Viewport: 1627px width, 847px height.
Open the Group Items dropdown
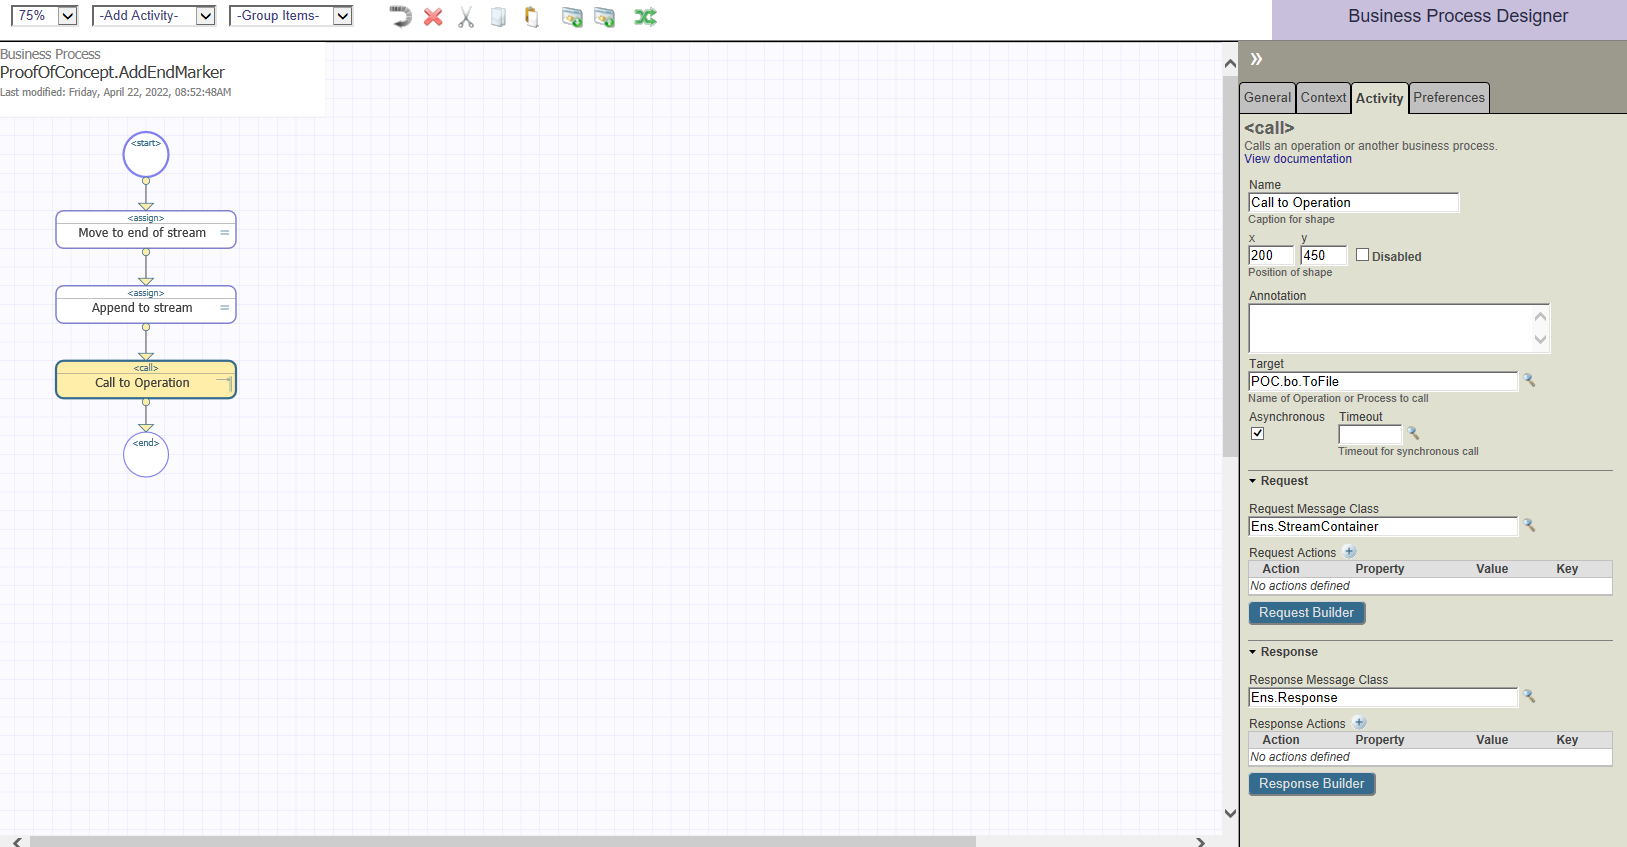[x=291, y=16]
